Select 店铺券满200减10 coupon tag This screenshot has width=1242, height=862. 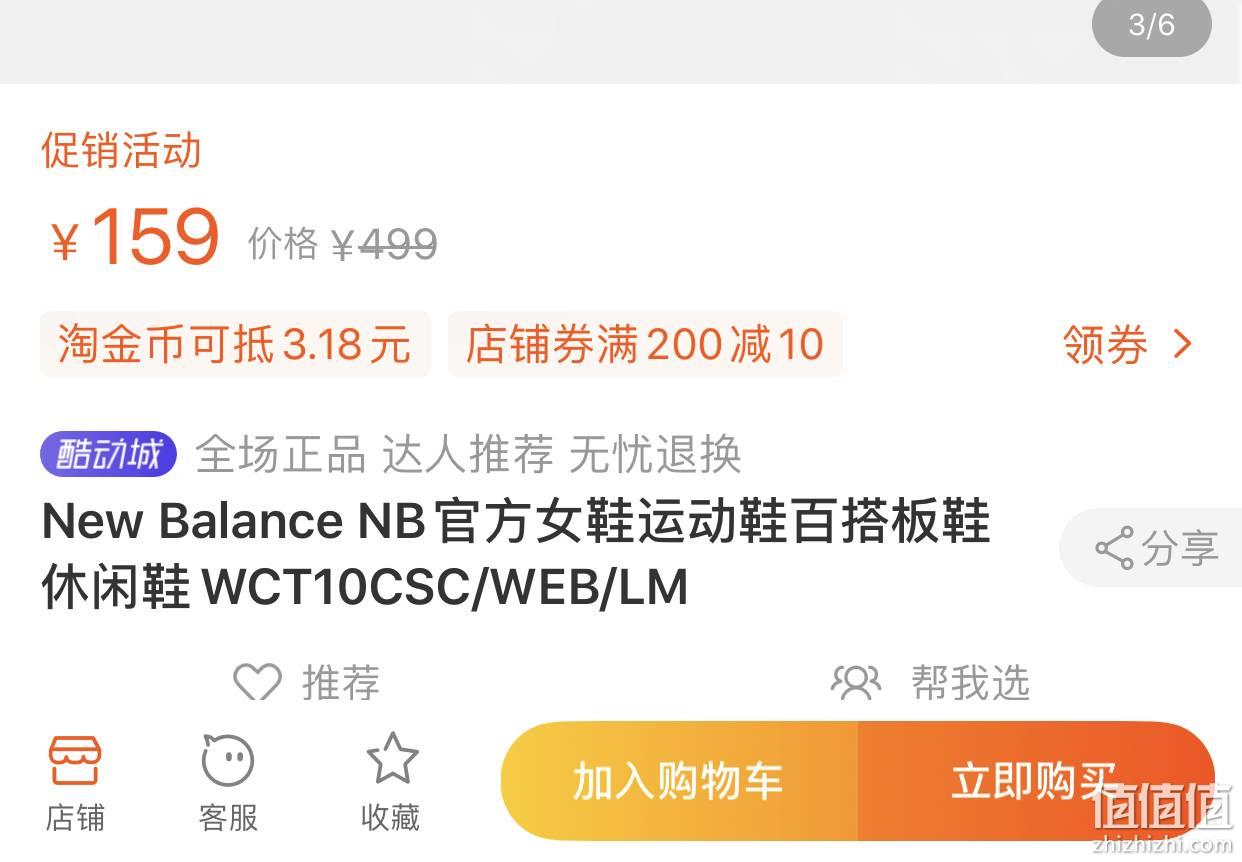click(645, 344)
